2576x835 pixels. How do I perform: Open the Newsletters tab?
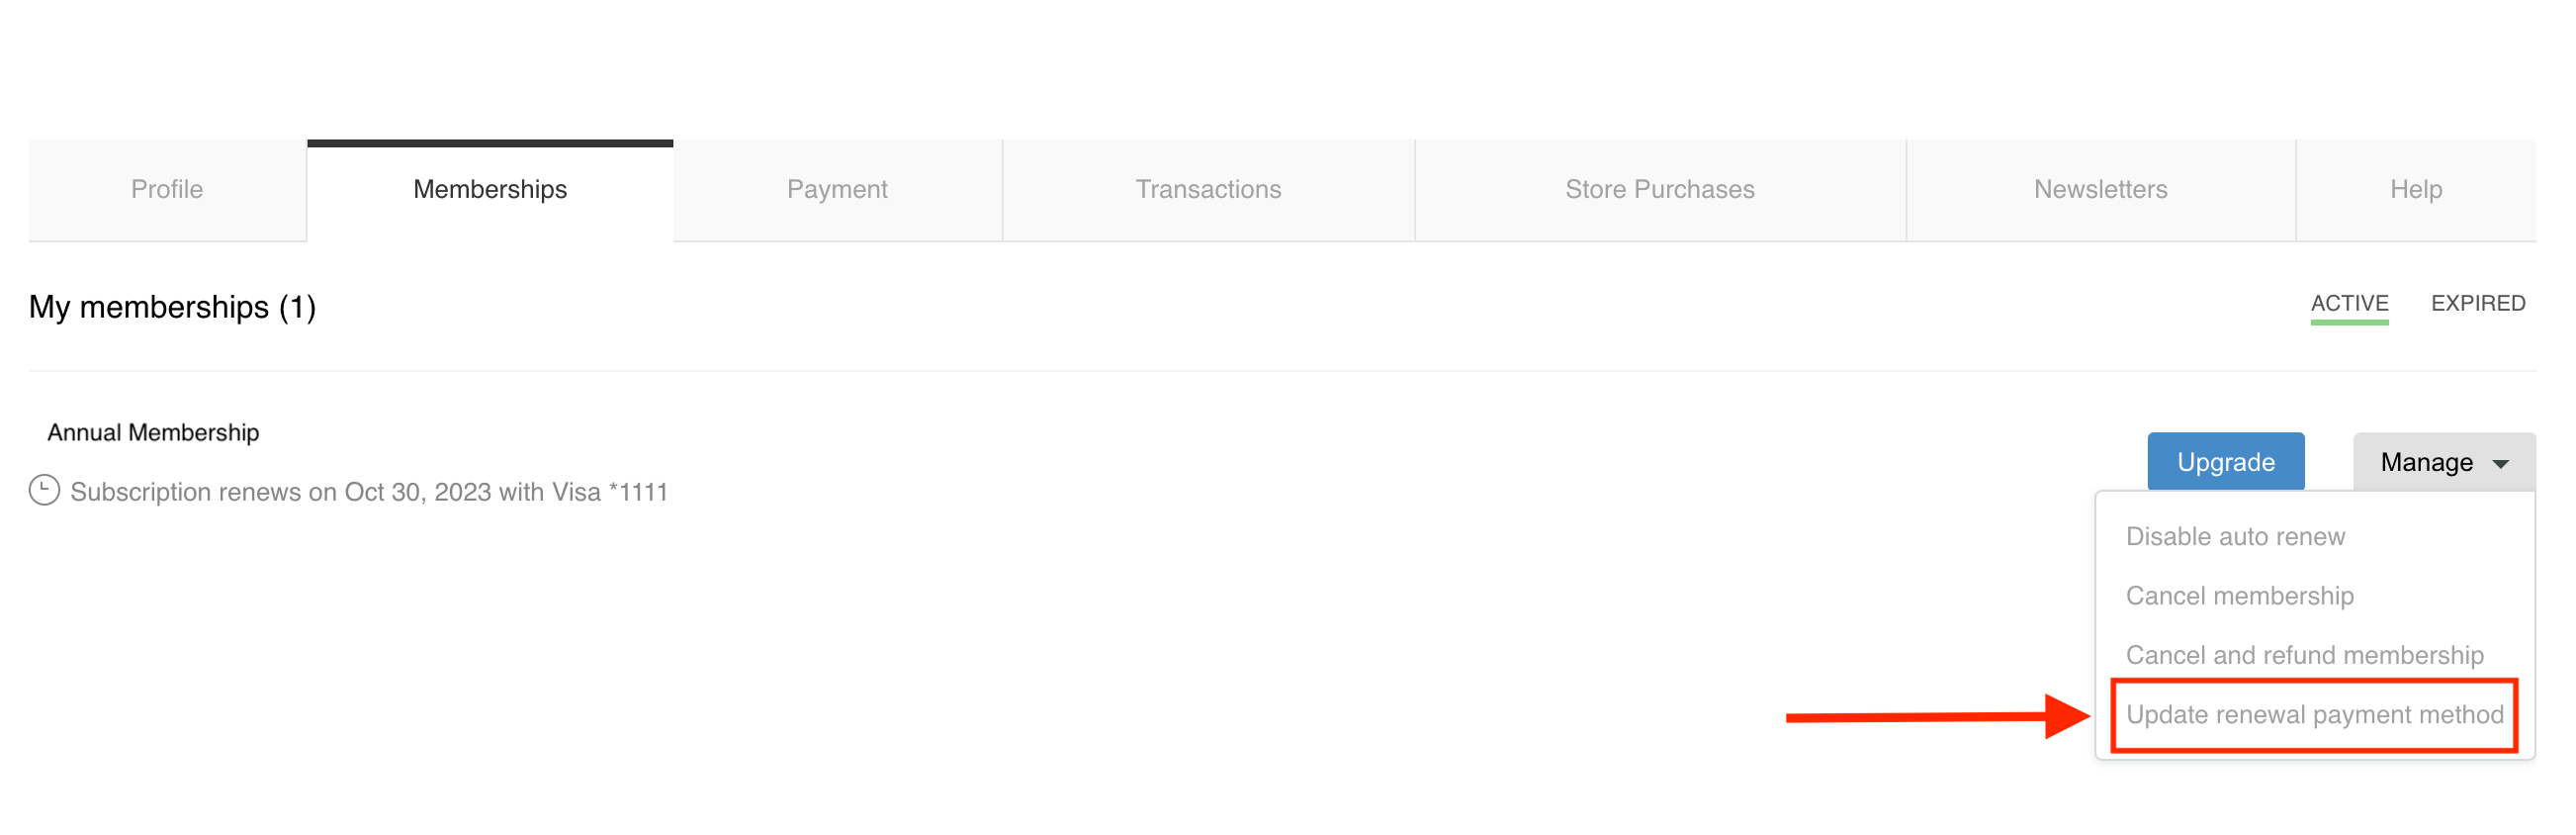coord(2100,189)
